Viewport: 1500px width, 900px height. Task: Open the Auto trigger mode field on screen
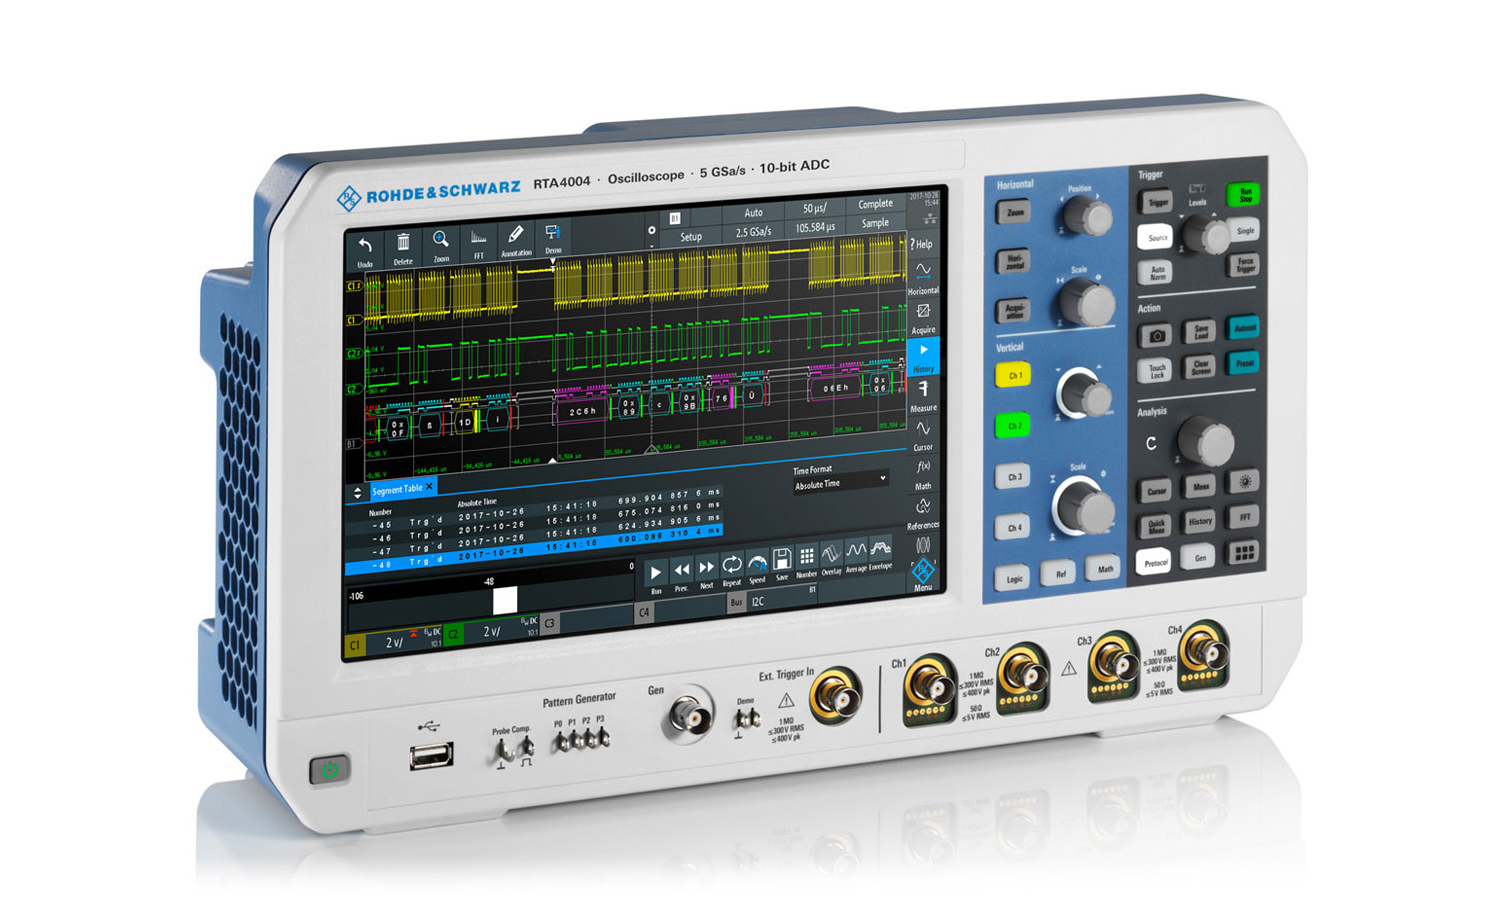click(x=754, y=213)
